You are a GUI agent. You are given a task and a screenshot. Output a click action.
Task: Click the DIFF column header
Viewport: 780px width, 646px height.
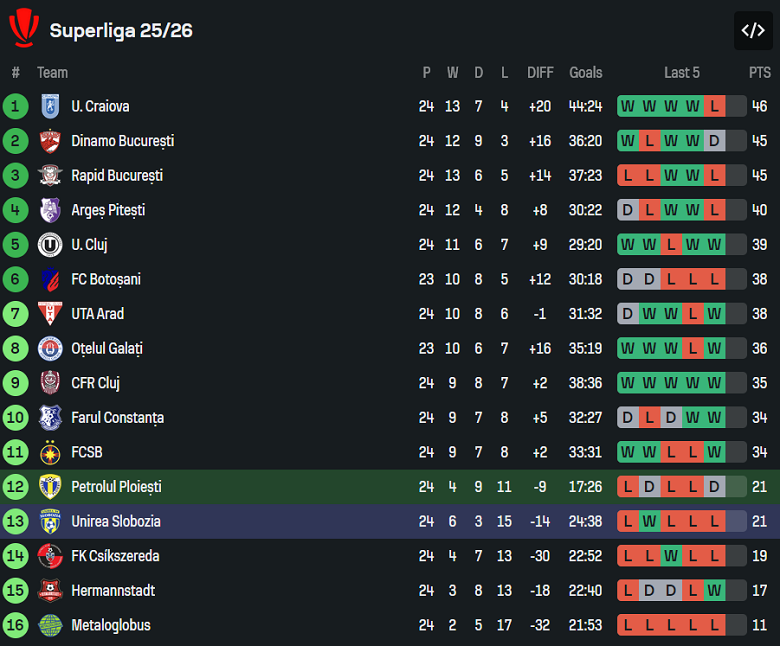(x=540, y=72)
